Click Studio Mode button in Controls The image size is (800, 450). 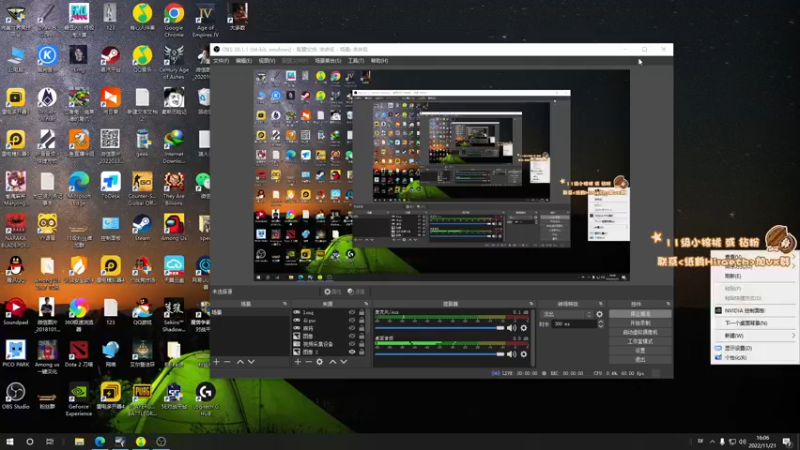(640, 341)
